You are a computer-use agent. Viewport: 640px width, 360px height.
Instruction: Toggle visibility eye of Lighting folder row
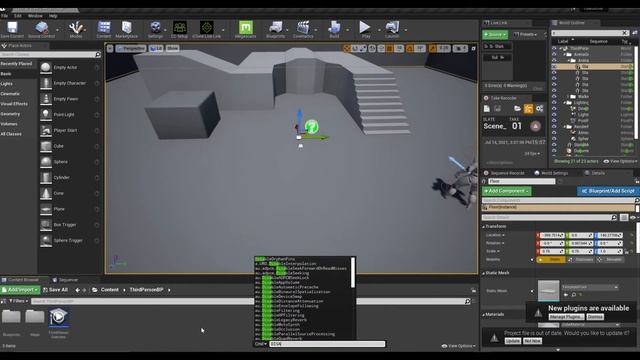[554, 103]
